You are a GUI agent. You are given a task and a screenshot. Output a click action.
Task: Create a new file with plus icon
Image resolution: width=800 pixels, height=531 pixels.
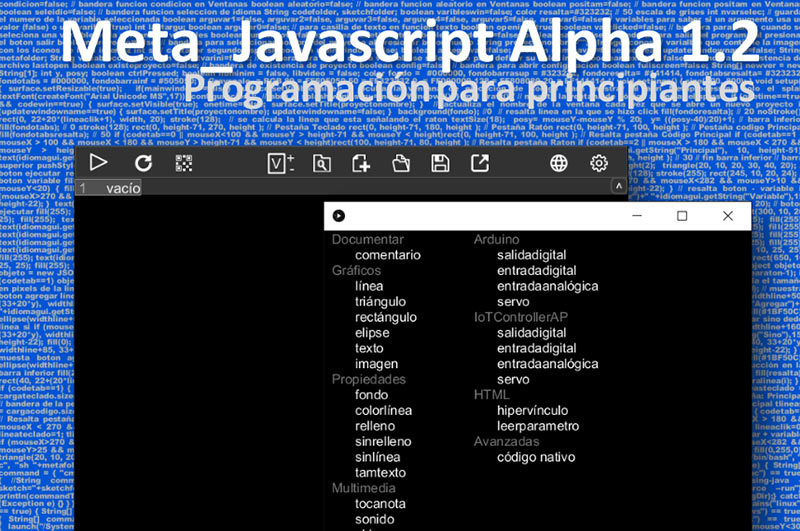click(361, 163)
